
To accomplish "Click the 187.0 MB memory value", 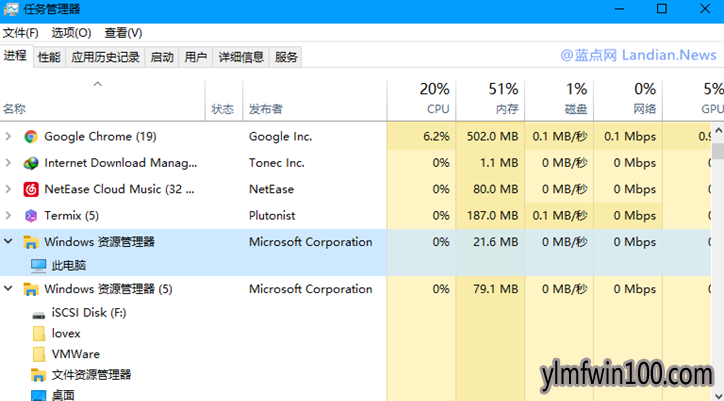I will click(492, 215).
